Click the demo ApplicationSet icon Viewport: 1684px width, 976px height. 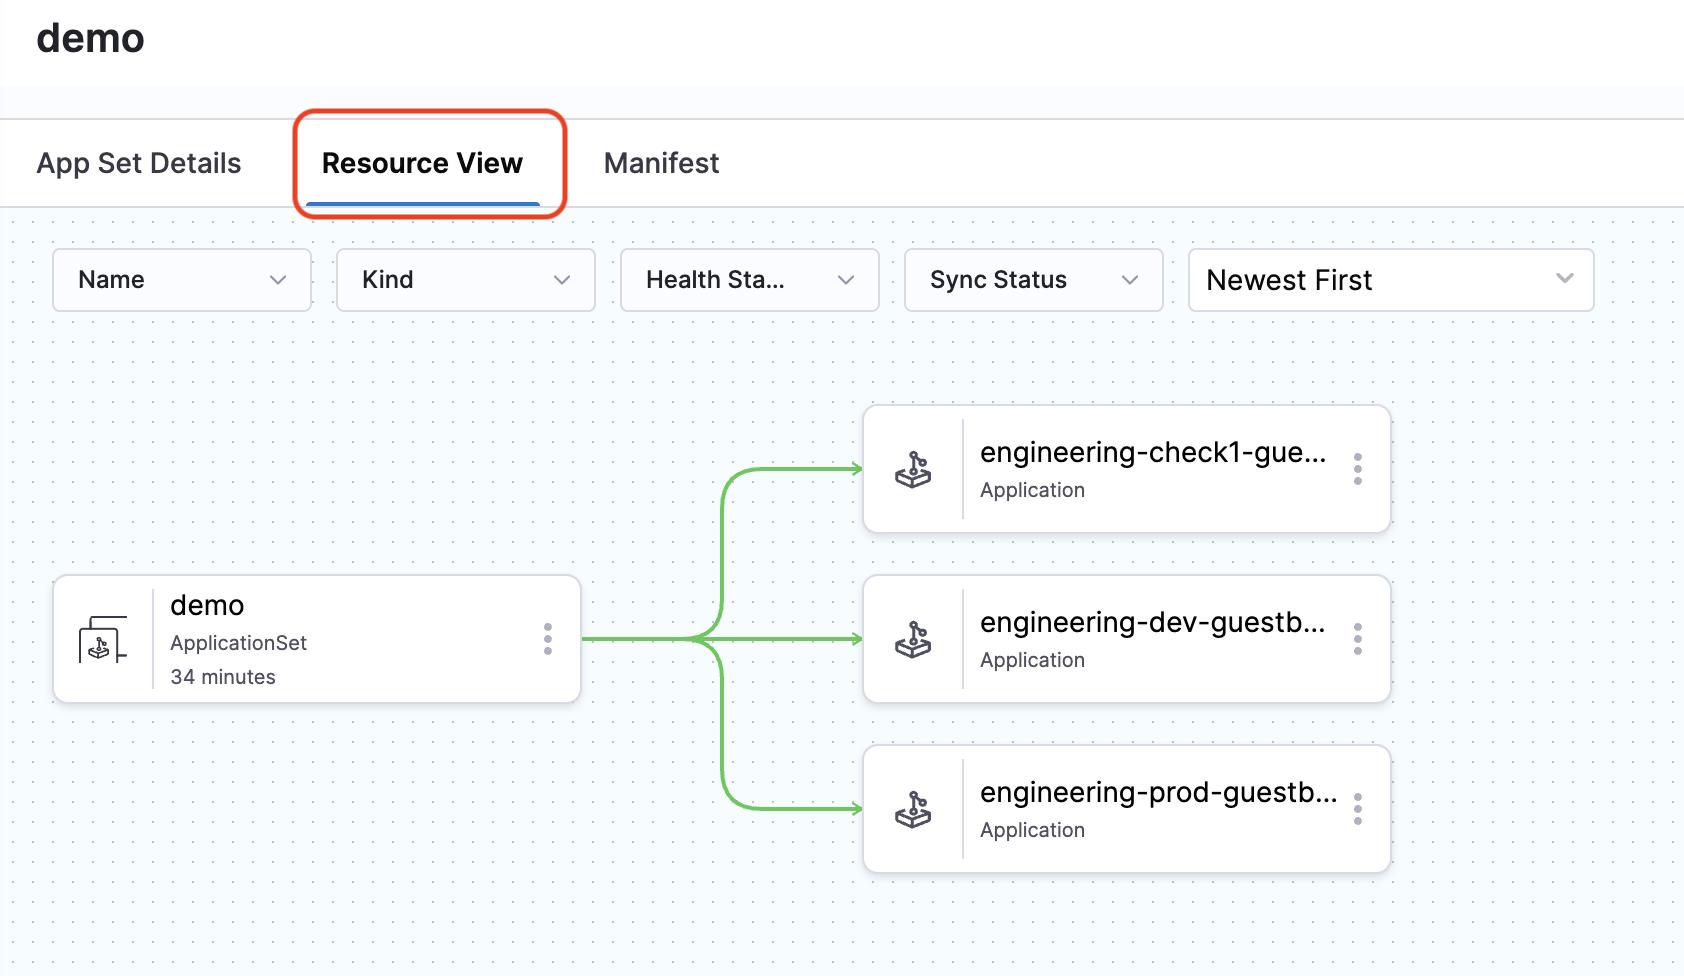(x=102, y=640)
